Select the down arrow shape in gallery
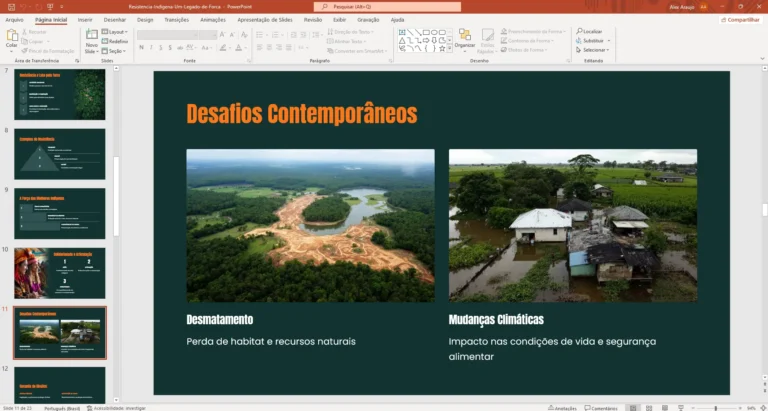 434,41
